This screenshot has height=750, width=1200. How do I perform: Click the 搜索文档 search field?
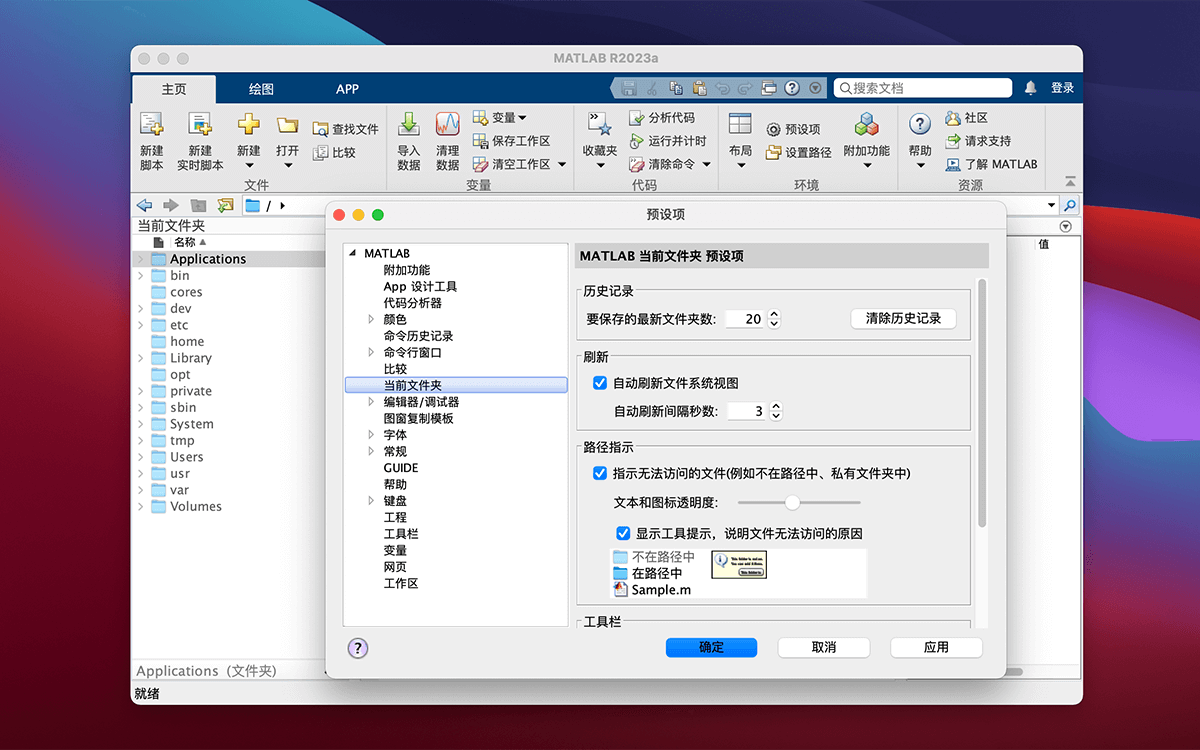pyautogui.click(x=924, y=88)
